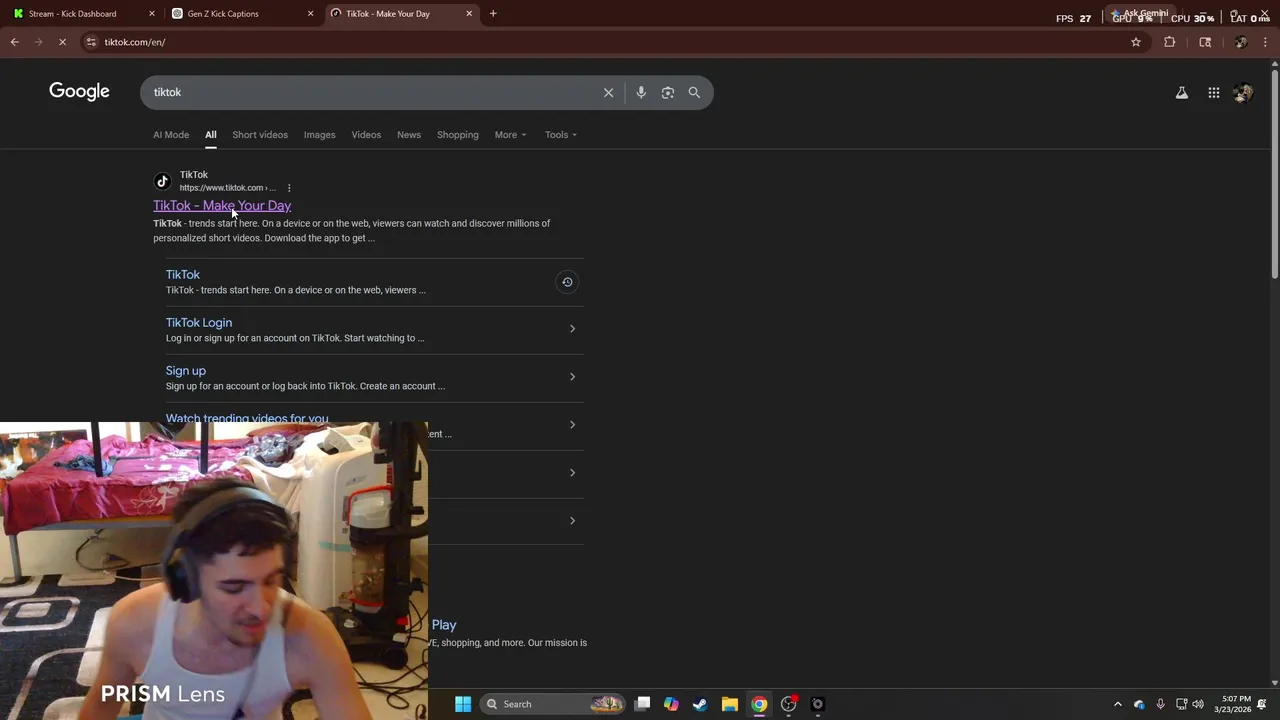This screenshot has width=1280, height=720.
Task: Open Task View on taskbar
Action: coord(643,704)
